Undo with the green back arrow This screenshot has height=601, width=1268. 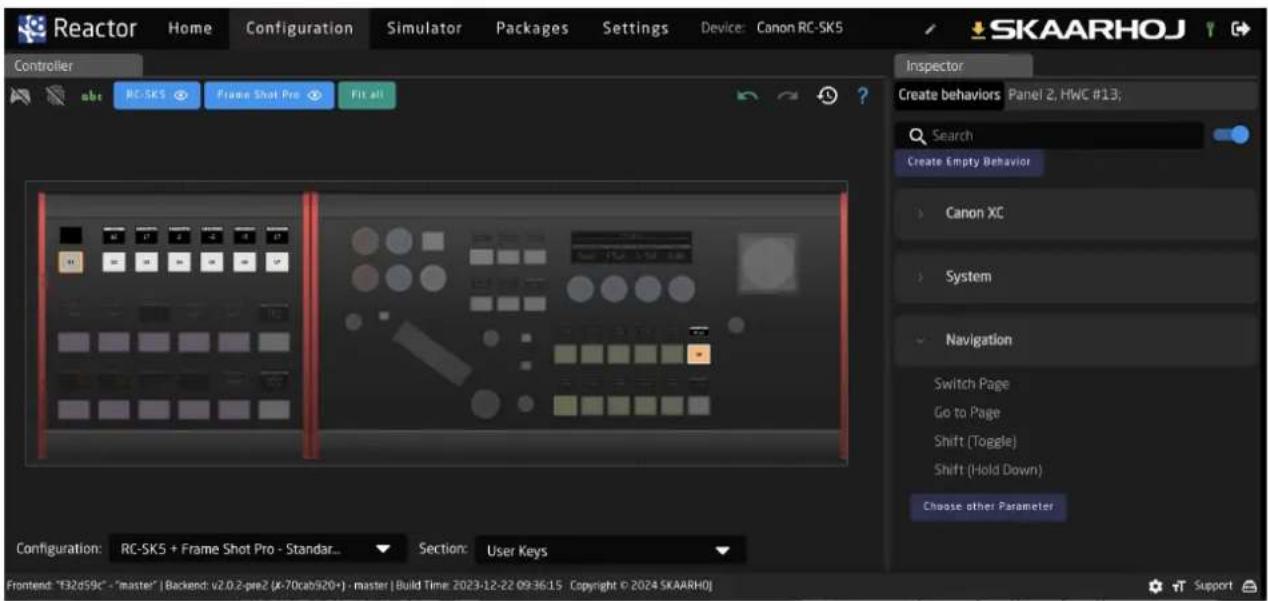(746, 96)
